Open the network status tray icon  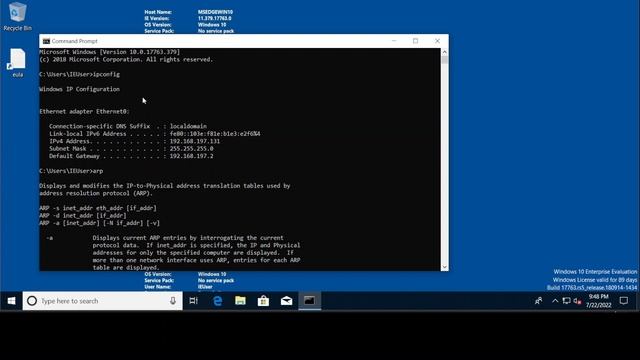click(x=566, y=301)
